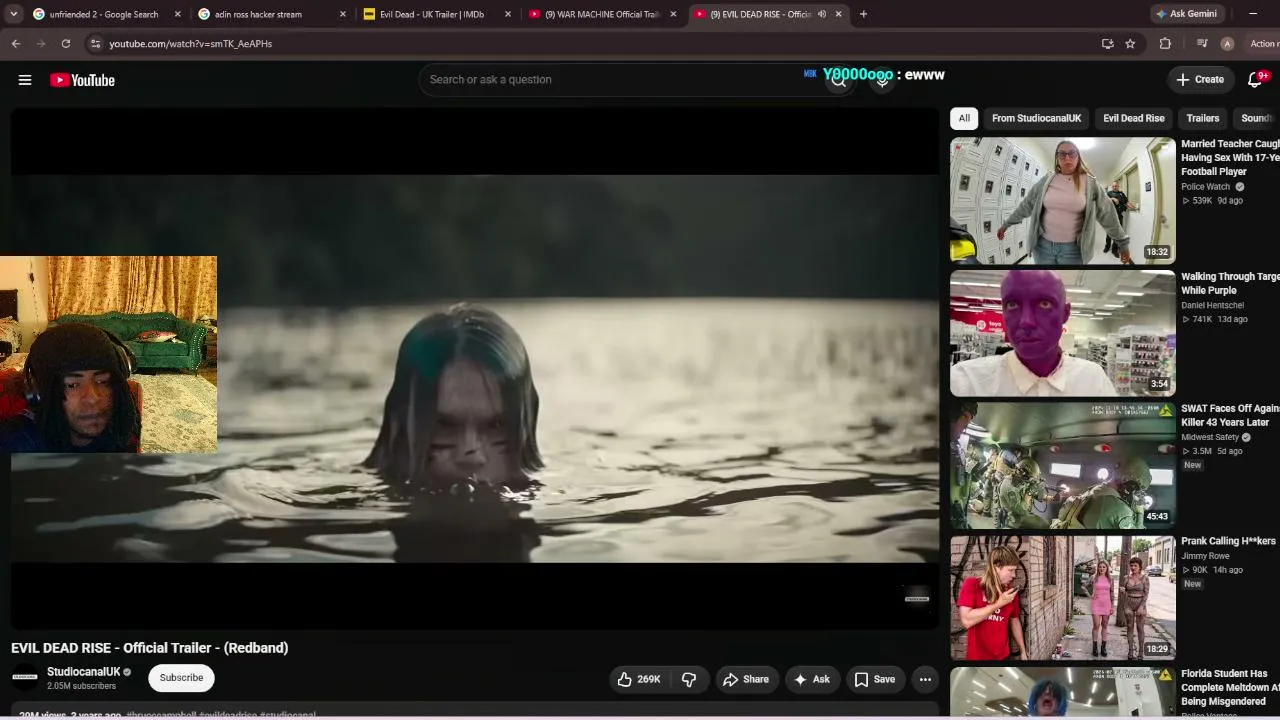The width and height of the screenshot is (1280, 720).
Task: Reload the current page
Action: (66, 44)
